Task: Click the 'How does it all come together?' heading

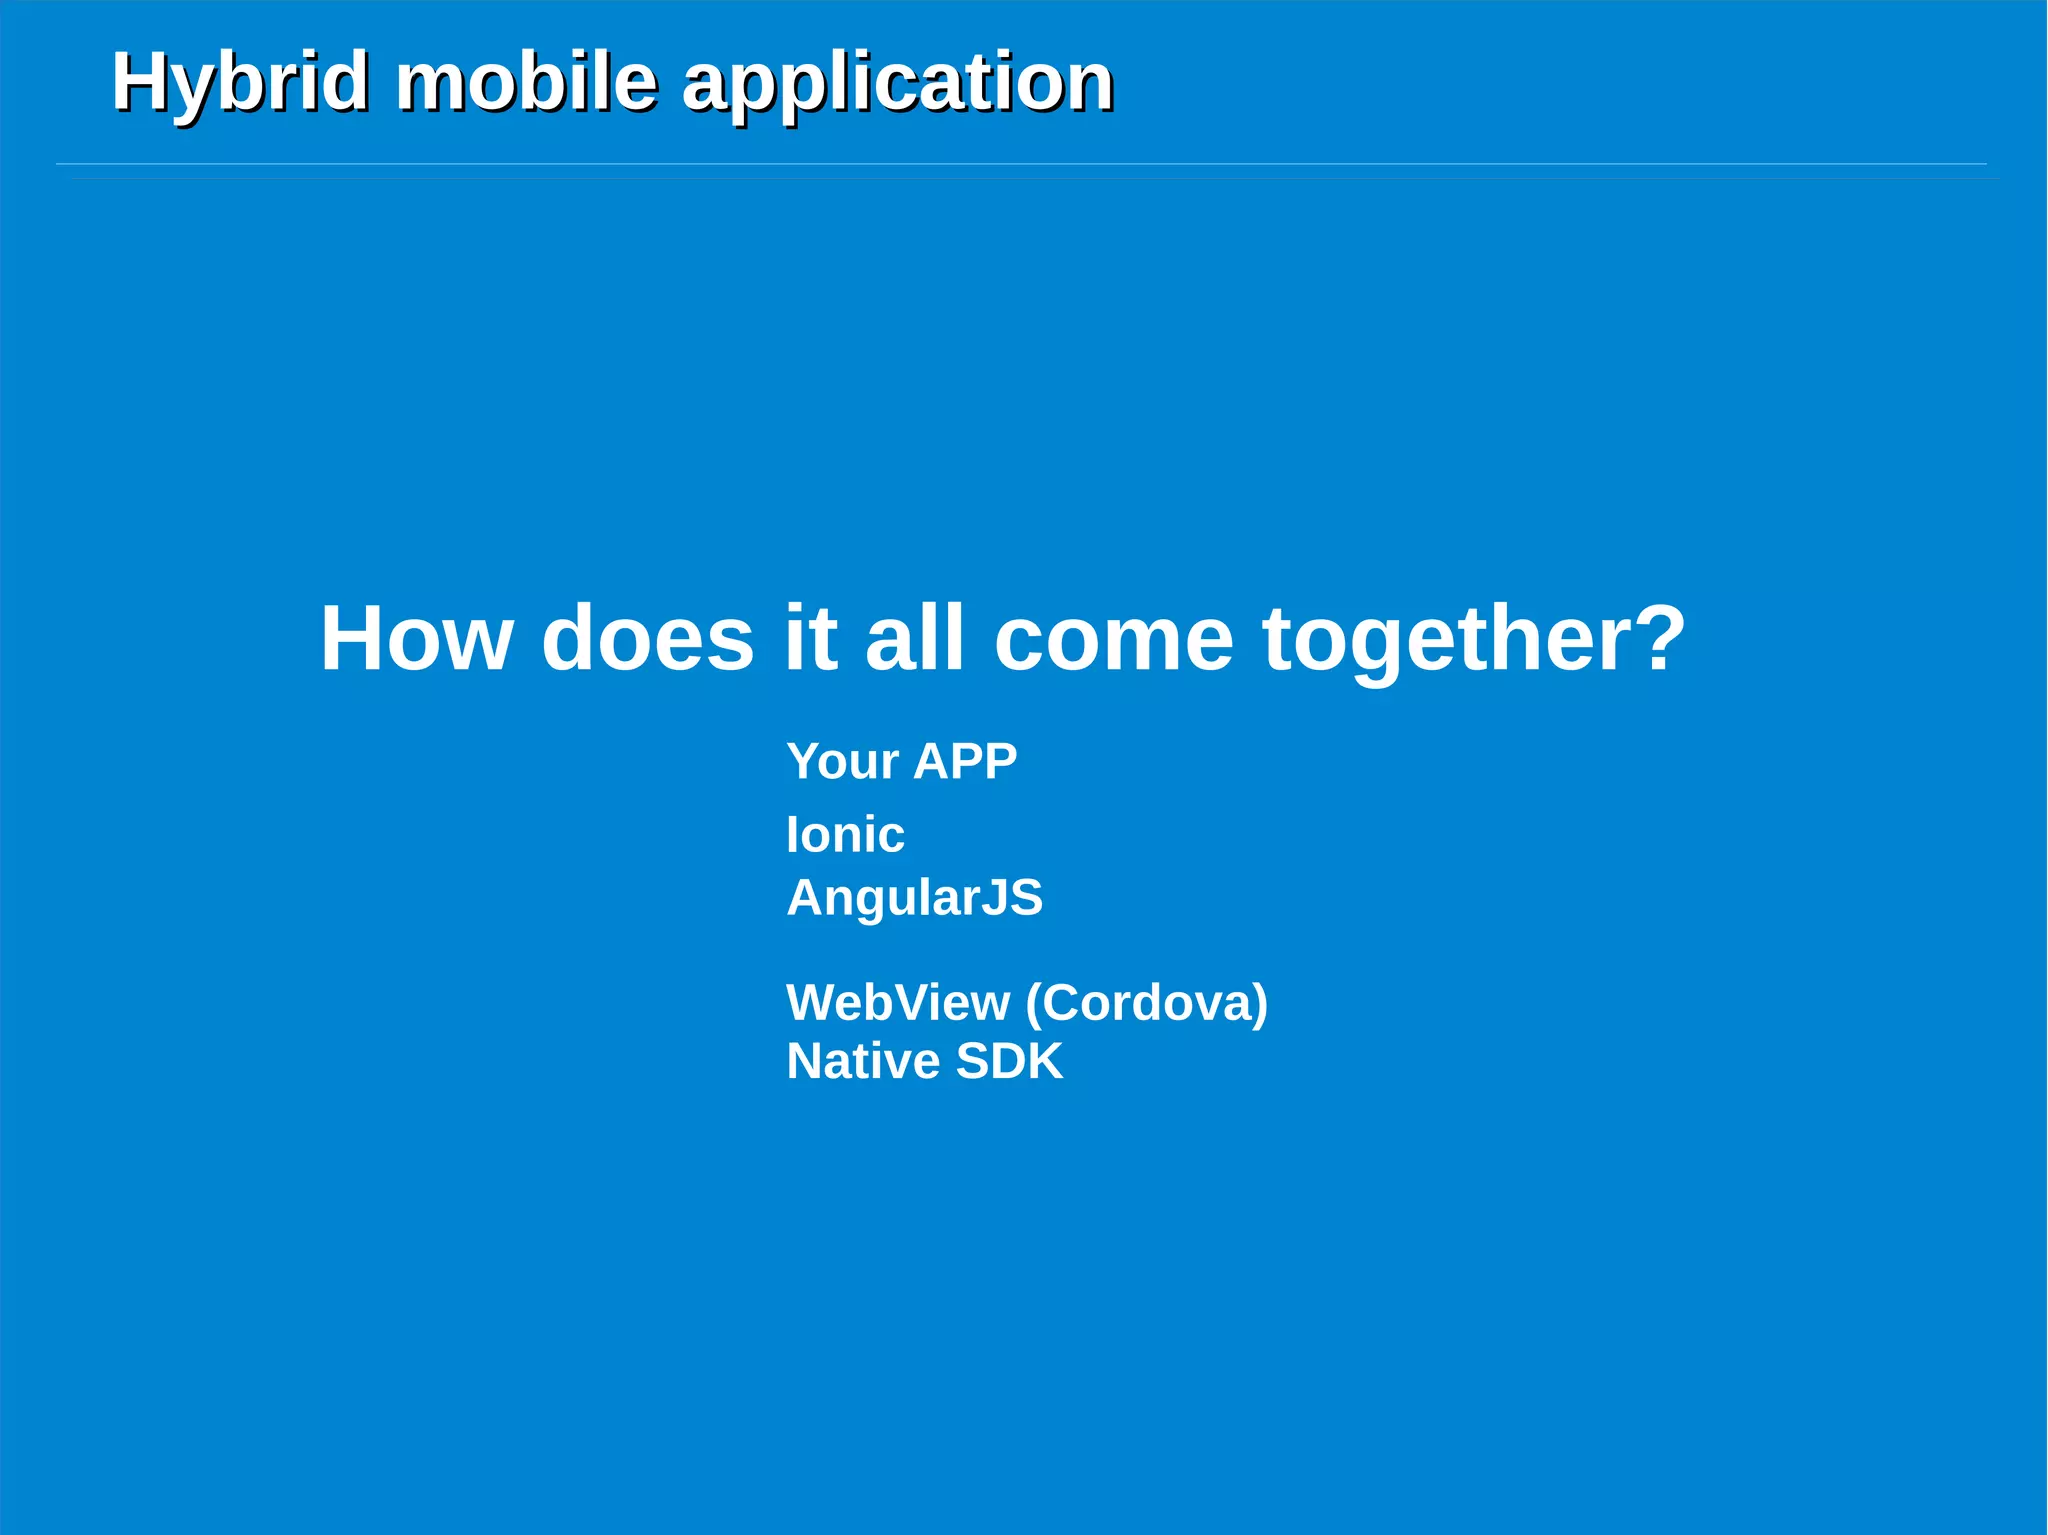Action: pyautogui.click(x=1002, y=638)
